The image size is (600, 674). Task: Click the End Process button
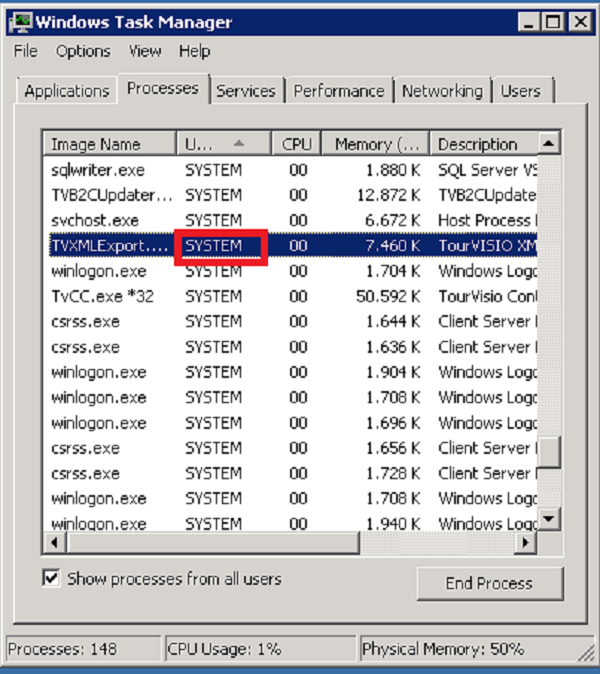click(x=489, y=583)
